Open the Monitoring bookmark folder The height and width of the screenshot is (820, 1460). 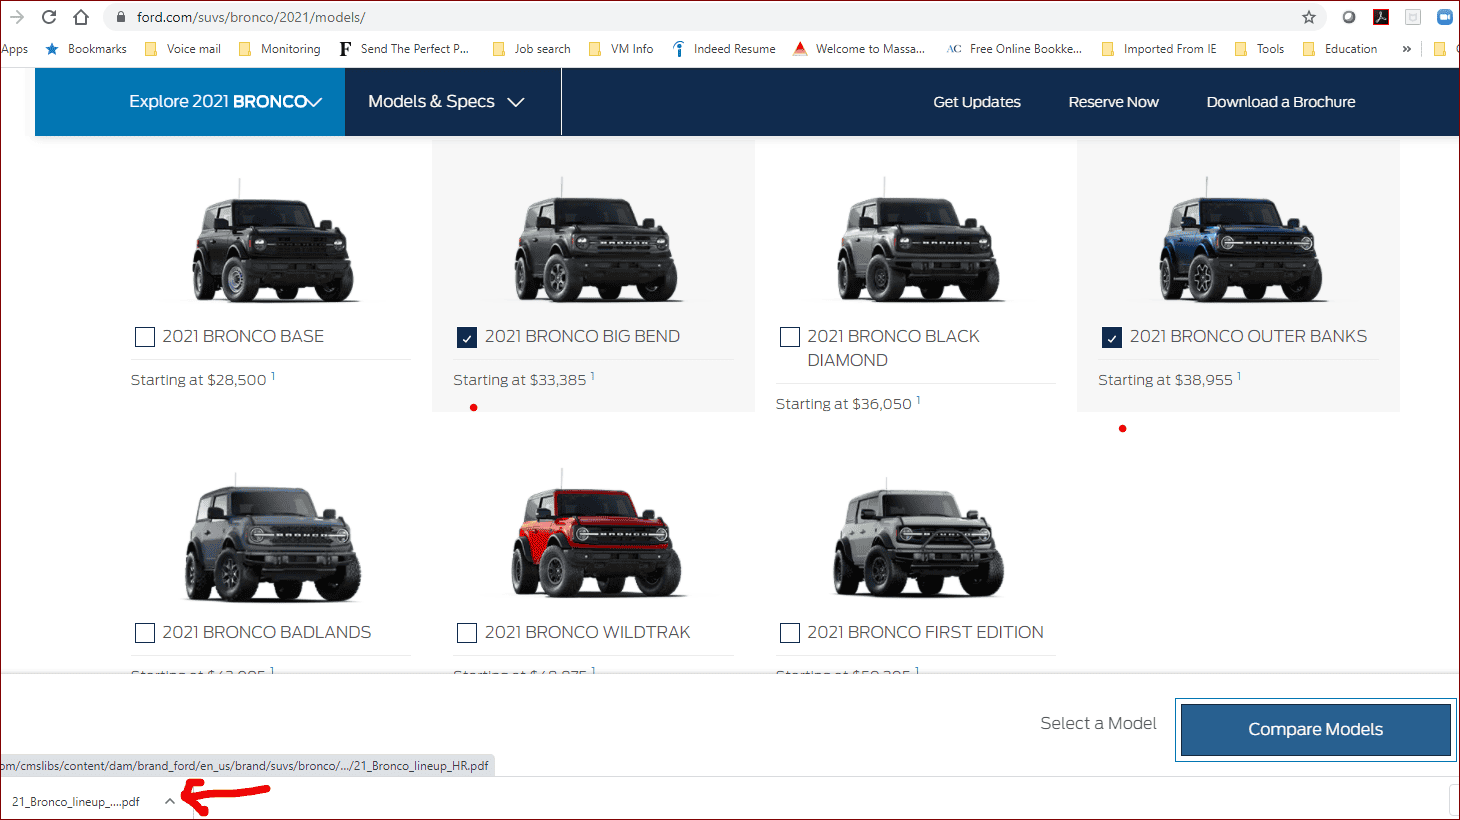click(280, 49)
